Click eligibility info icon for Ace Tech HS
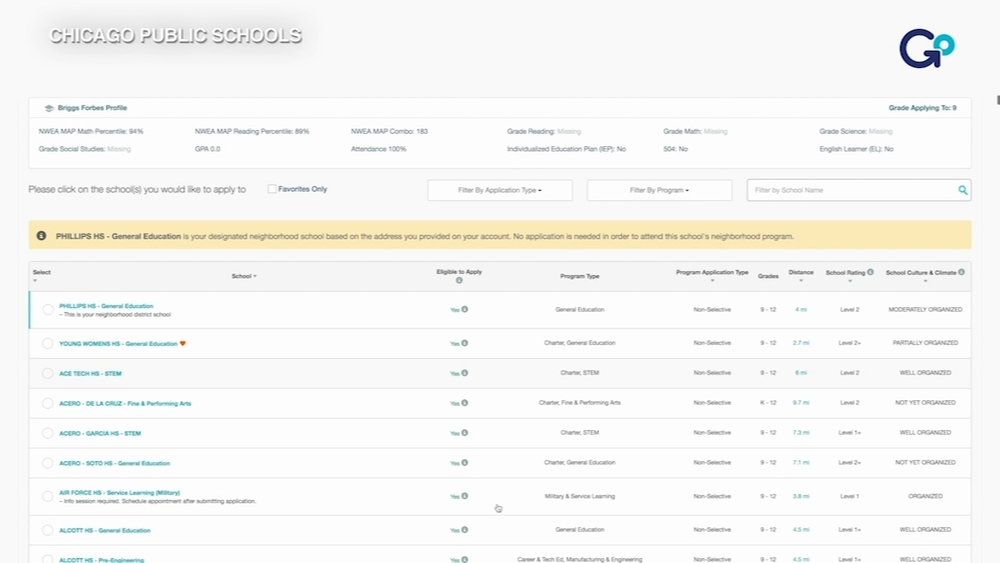 point(465,373)
